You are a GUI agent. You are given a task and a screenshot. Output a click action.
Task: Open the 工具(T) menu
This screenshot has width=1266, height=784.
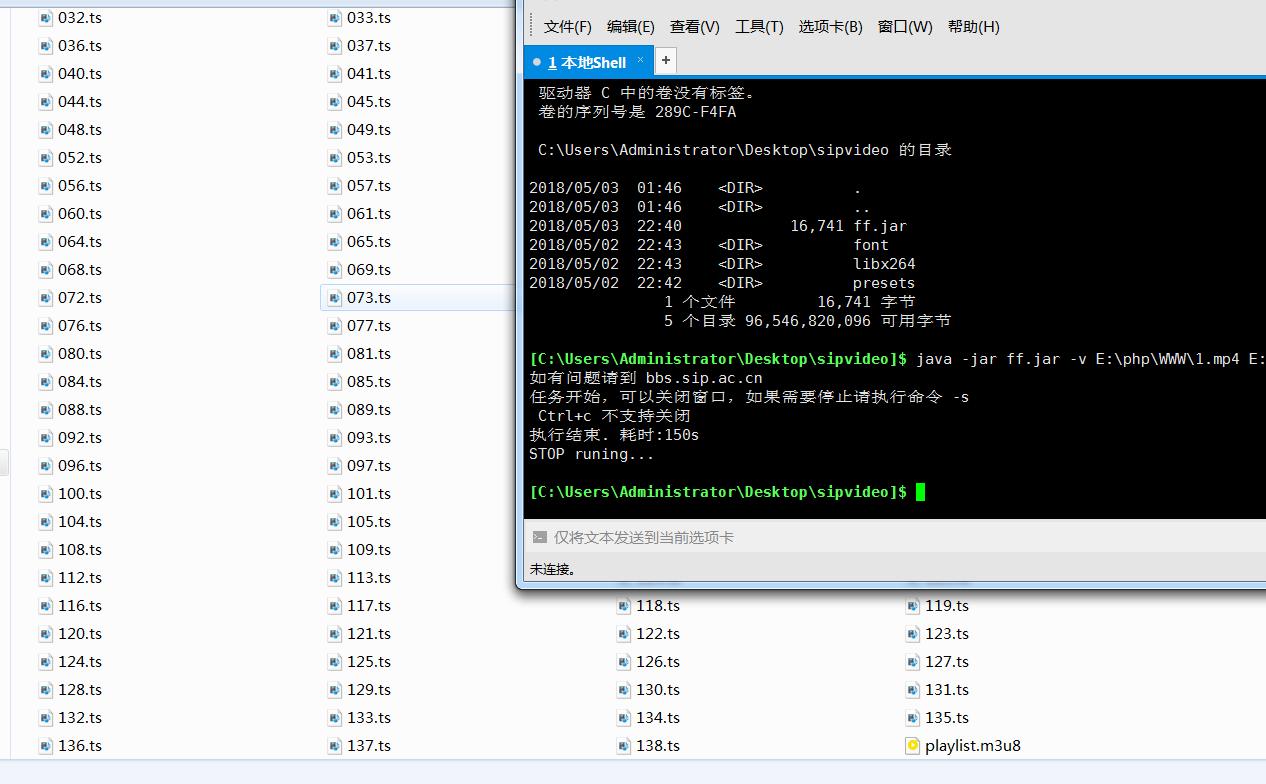[x=759, y=27]
